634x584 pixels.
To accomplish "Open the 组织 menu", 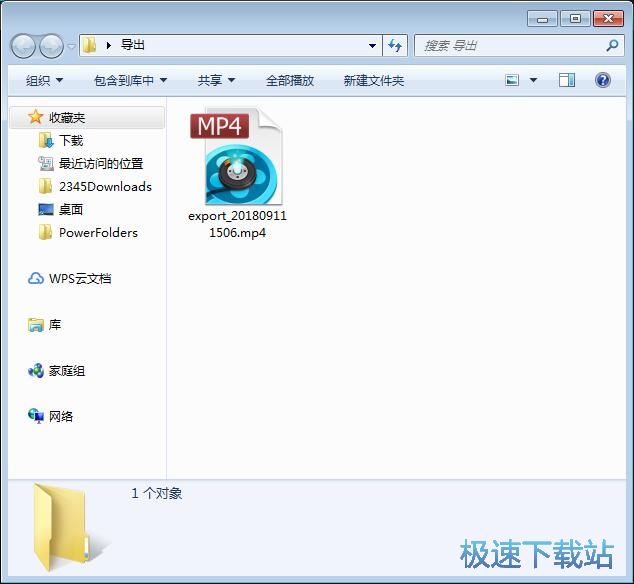I will pos(44,80).
